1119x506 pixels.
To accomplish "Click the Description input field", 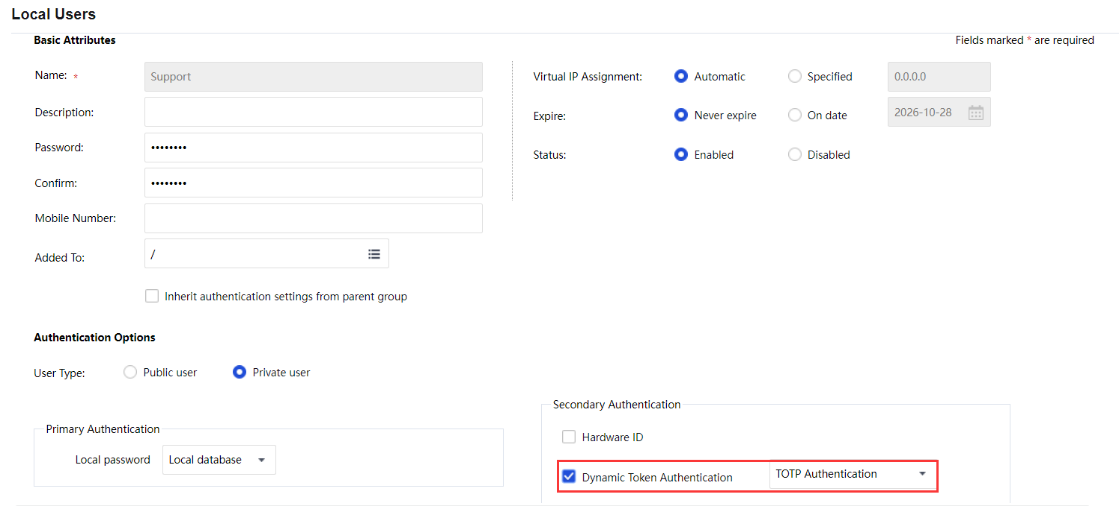I will click(x=313, y=112).
